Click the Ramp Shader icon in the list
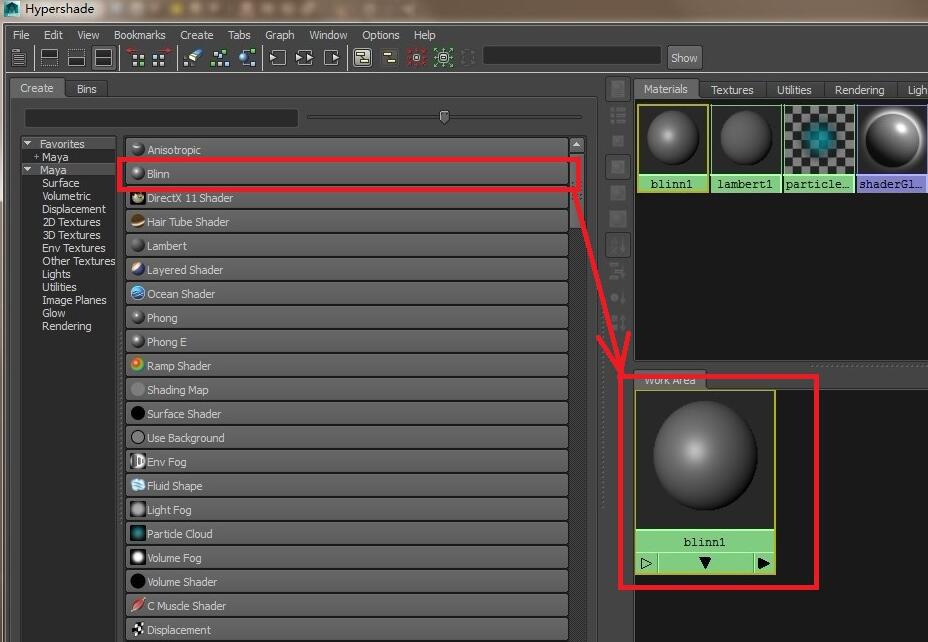928x642 pixels. (138, 366)
